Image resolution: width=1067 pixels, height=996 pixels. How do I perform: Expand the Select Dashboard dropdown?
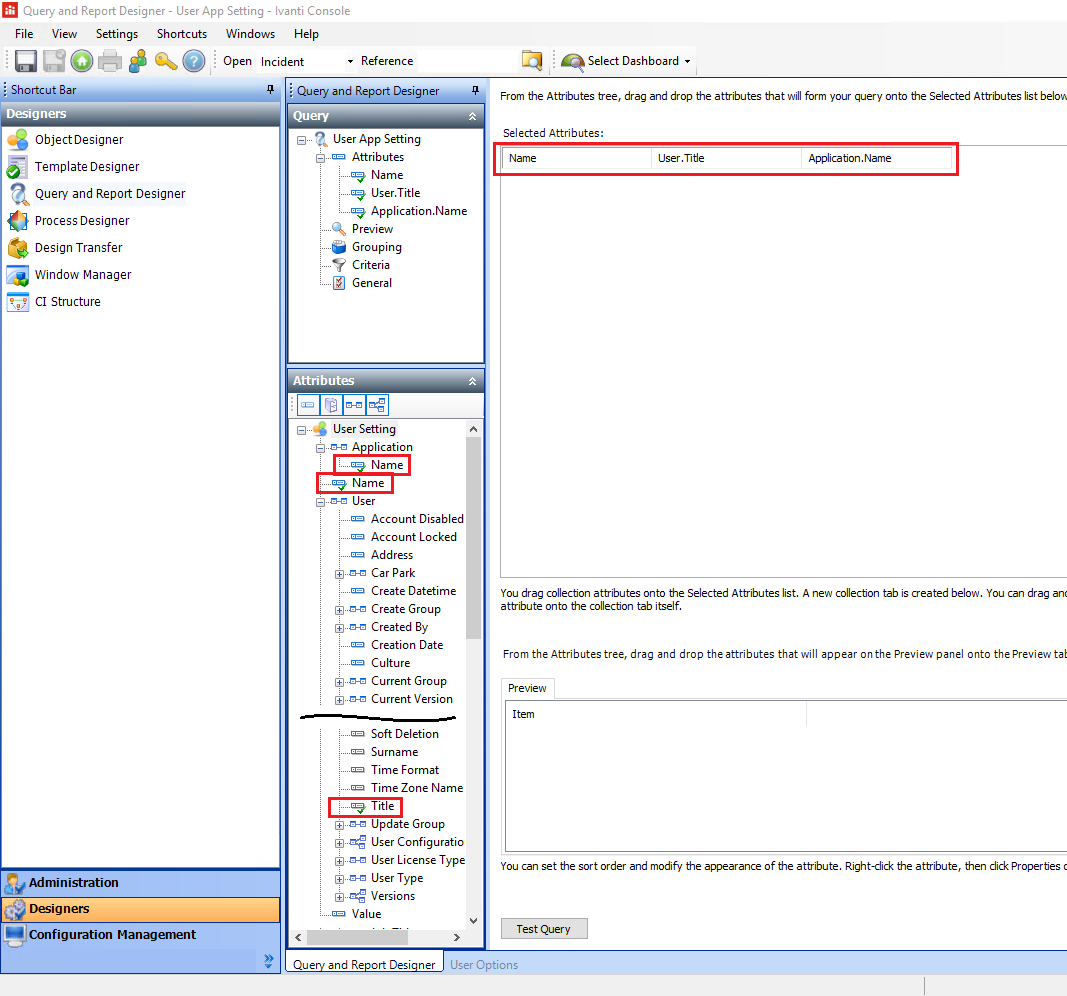687,62
